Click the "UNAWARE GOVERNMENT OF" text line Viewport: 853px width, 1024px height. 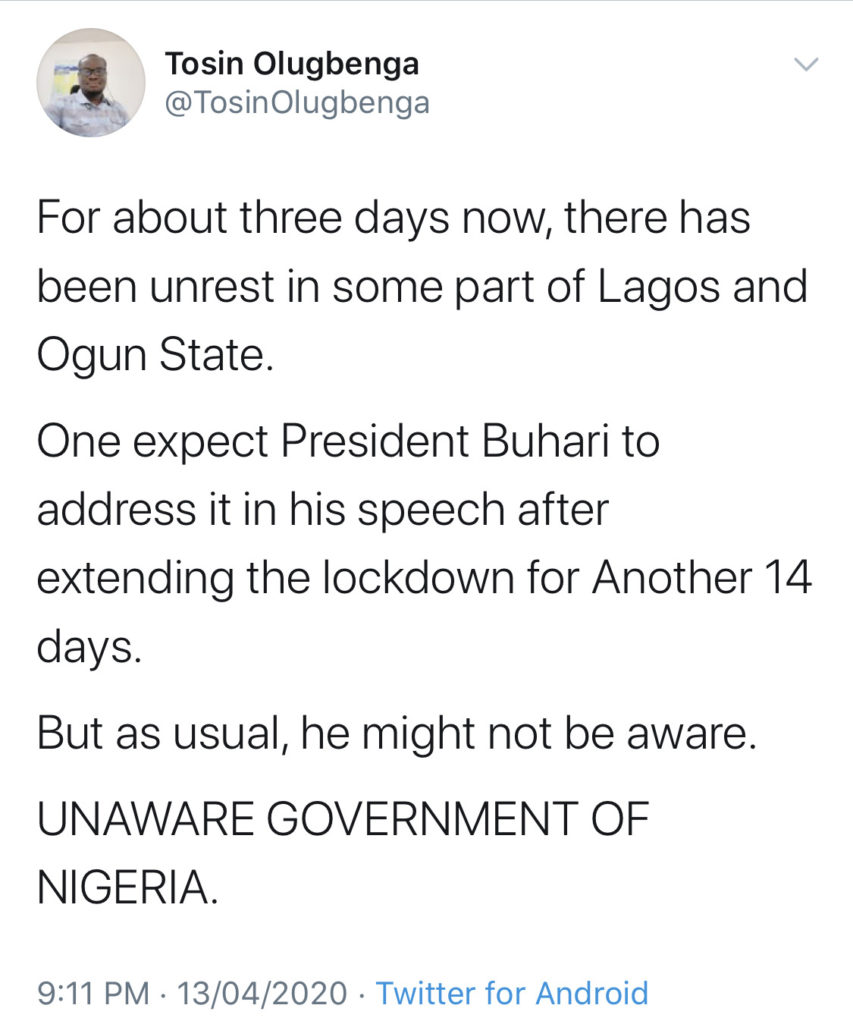tap(343, 824)
